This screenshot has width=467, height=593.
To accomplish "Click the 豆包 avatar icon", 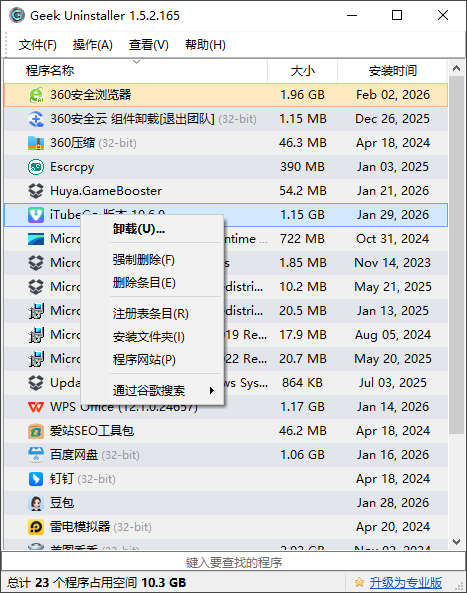I will tap(36, 503).
